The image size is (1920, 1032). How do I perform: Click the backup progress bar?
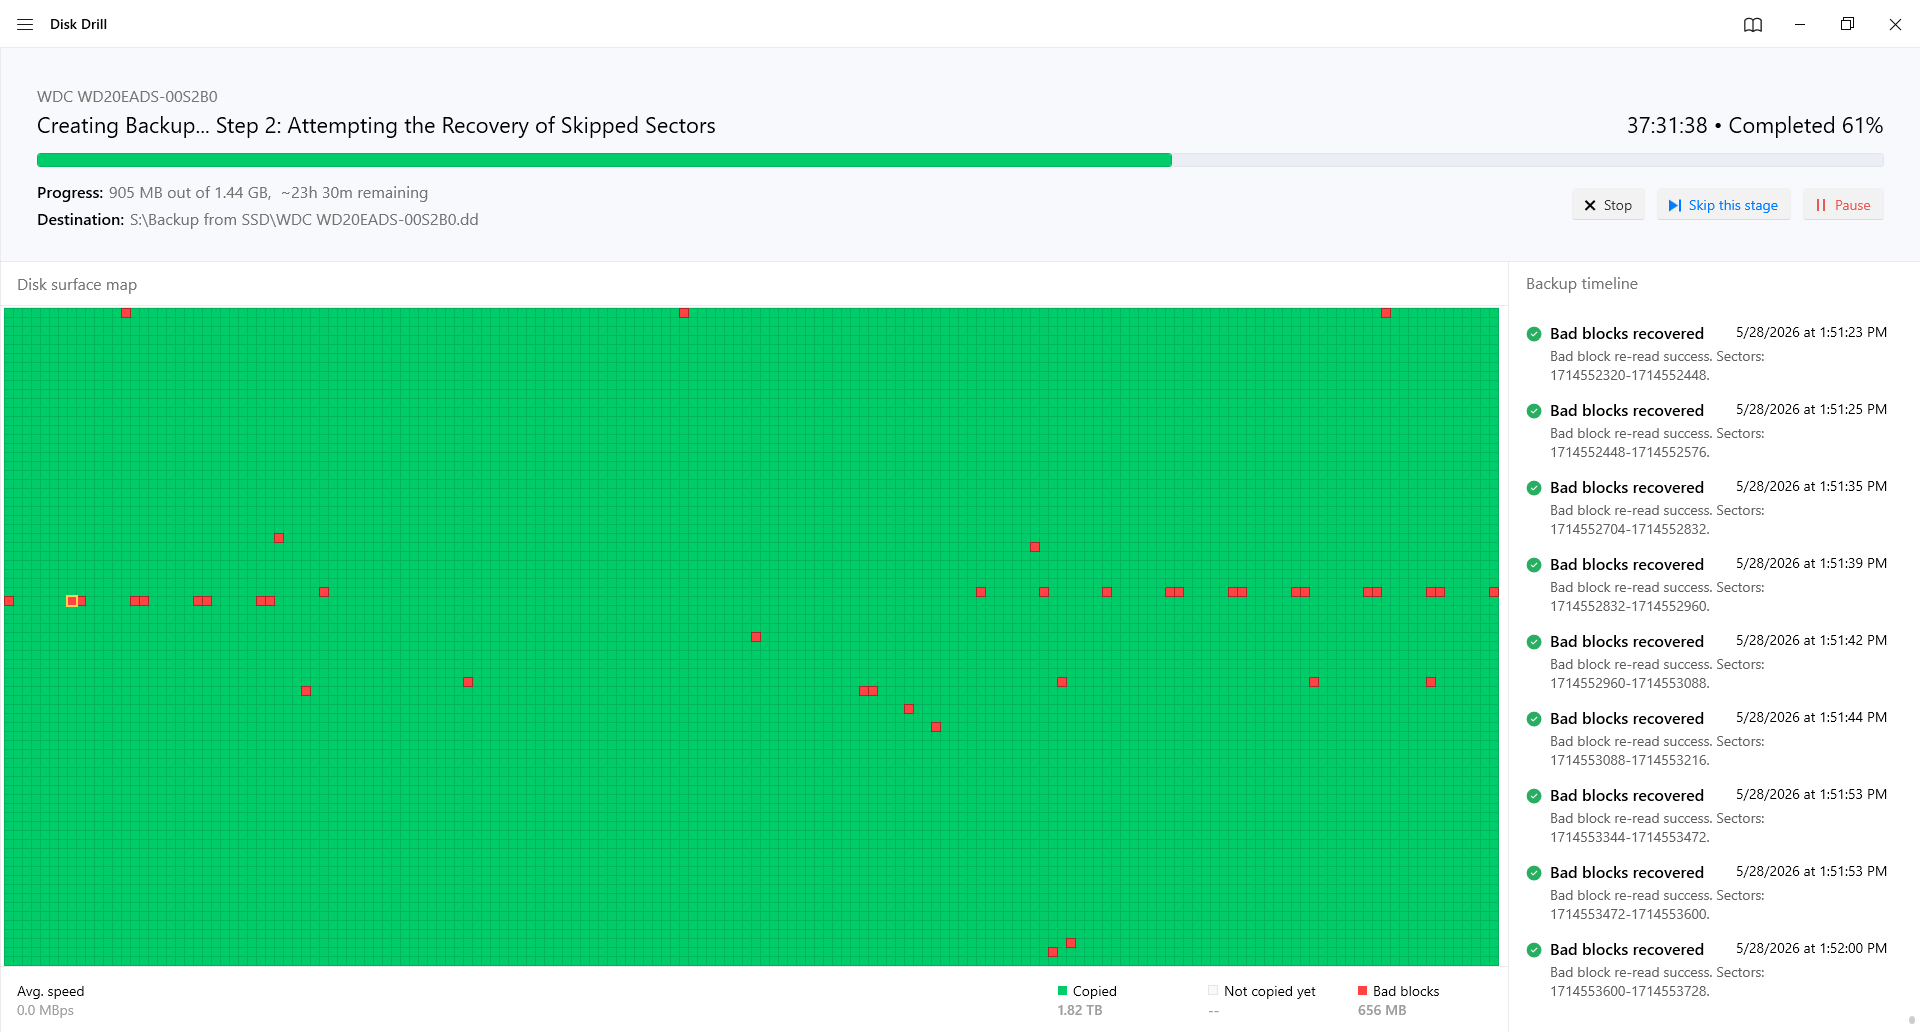960,160
